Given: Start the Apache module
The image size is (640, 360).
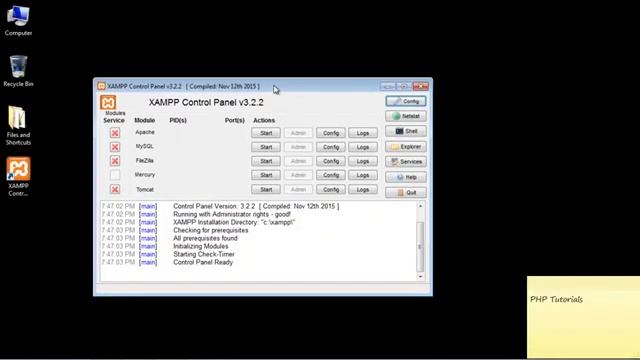Looking at the screenshot, I should tap(266, 133).
